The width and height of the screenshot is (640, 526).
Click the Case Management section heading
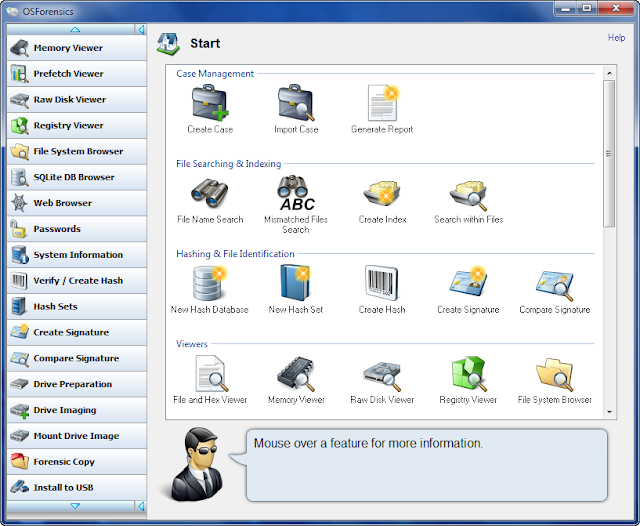point(215,73)
